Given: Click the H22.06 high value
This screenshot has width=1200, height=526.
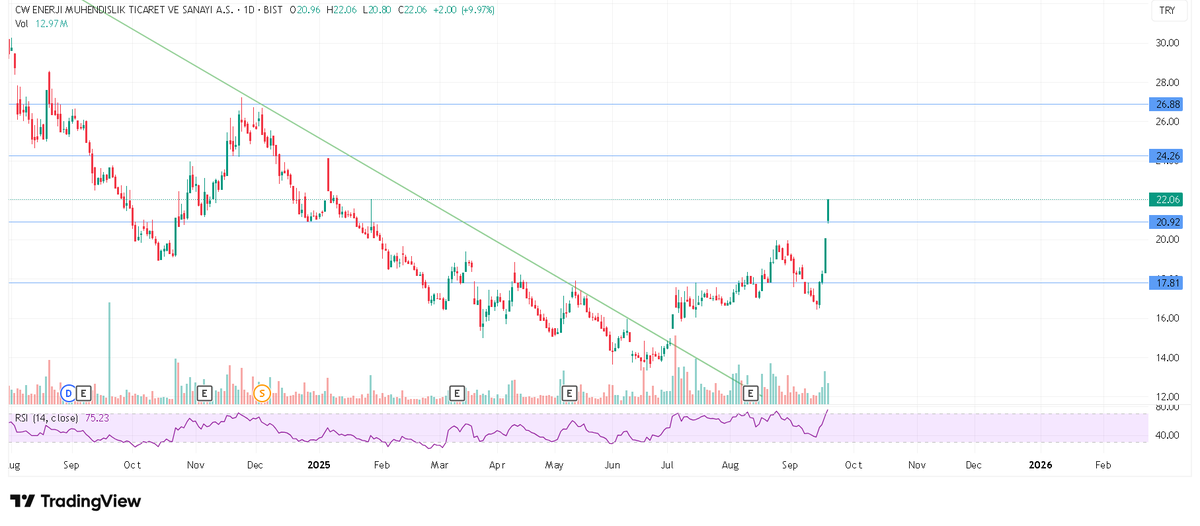Looking at the screenshot, I should 340,10.
